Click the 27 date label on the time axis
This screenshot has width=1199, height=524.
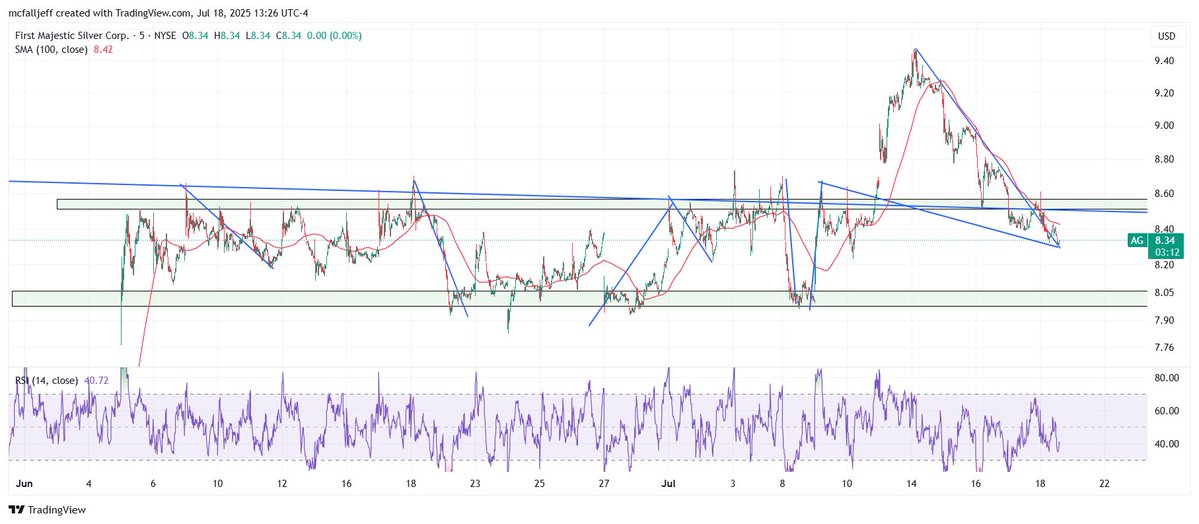[x=604, y=483]
